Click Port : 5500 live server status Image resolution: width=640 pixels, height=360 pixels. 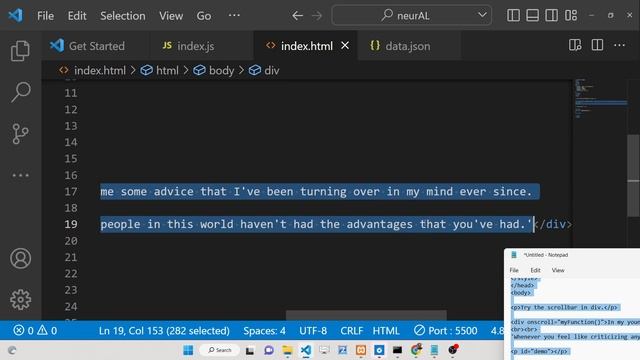point(446,330)
